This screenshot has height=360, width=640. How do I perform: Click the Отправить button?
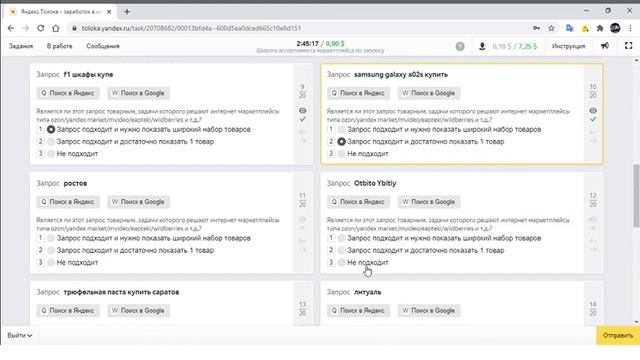(x=618, y=336)
